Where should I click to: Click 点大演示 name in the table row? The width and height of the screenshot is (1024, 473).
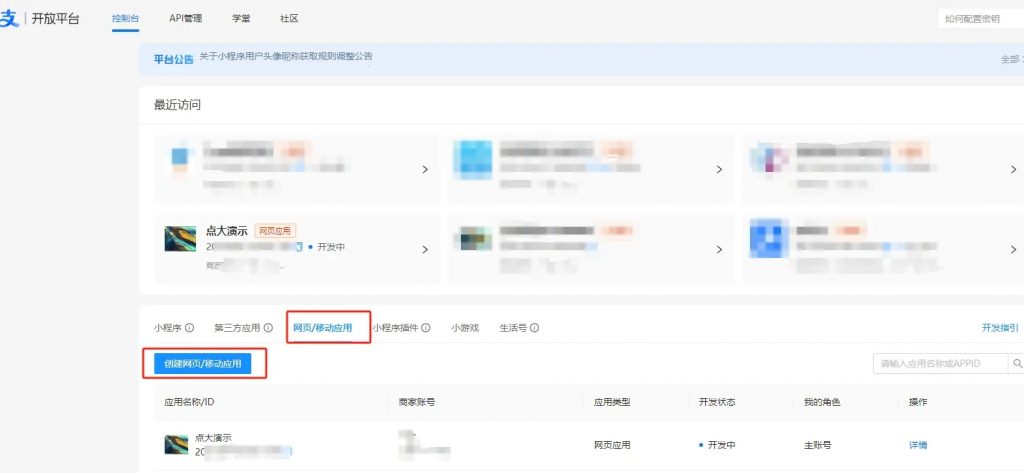click(x=214, y=438)
